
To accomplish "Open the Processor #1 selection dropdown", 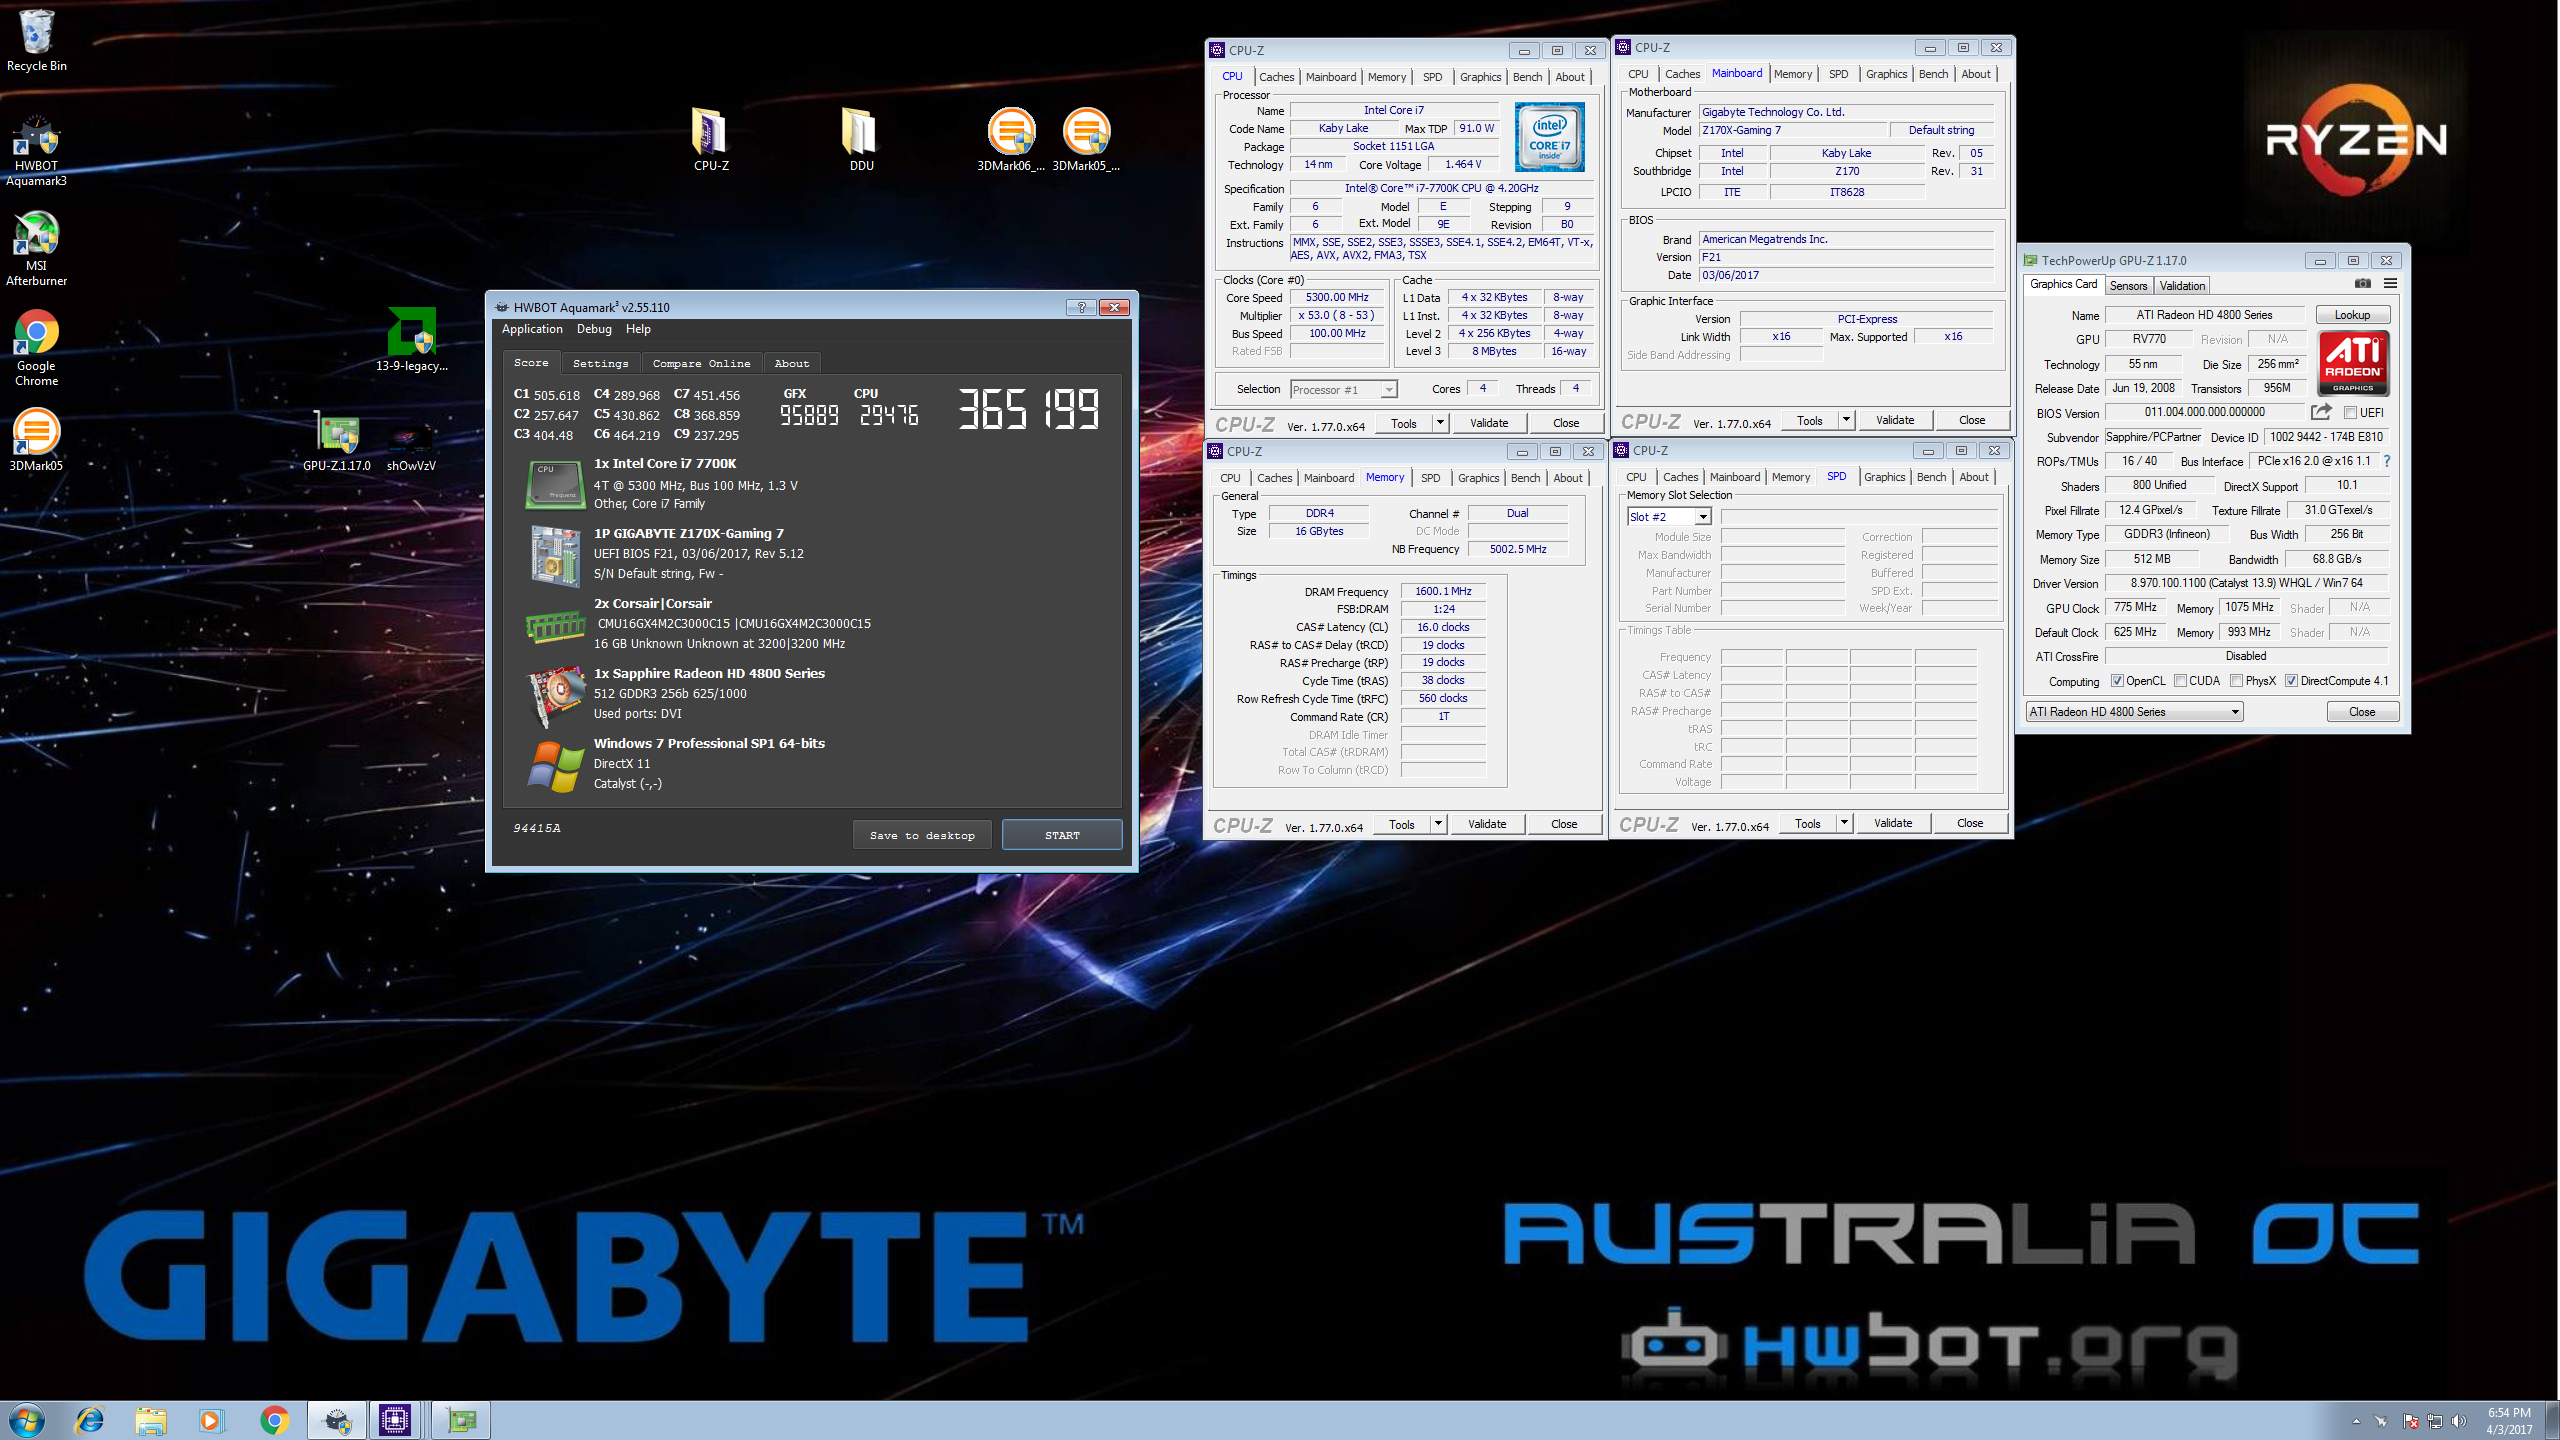I will coord(1344,389).
